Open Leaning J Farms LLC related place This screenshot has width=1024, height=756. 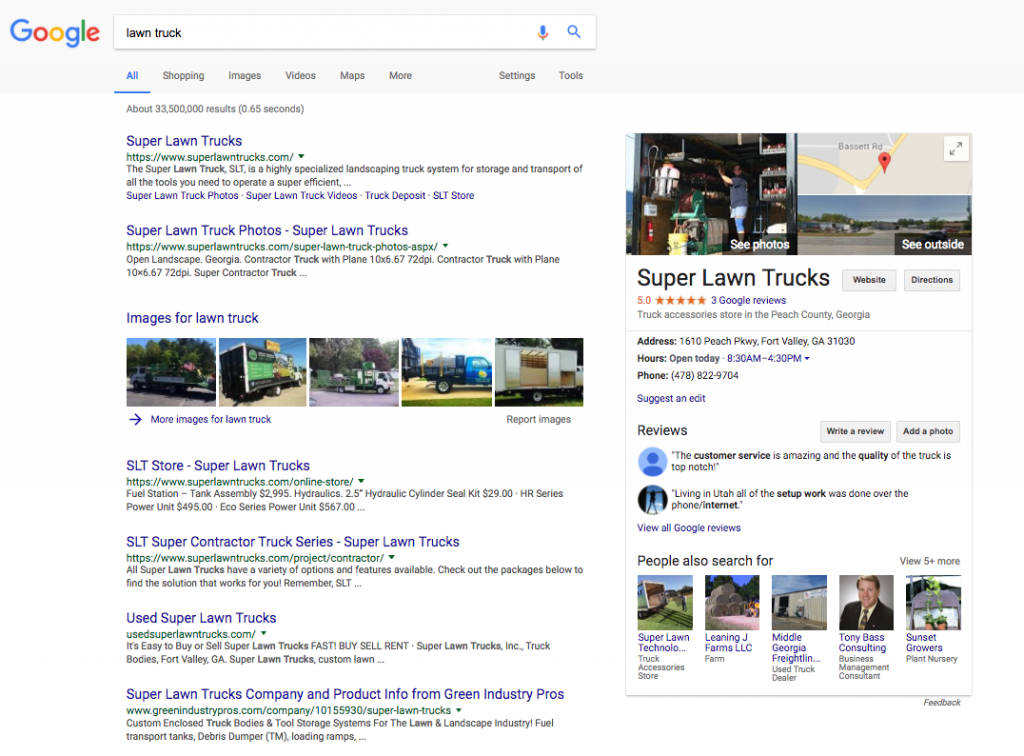pos(732,619)
